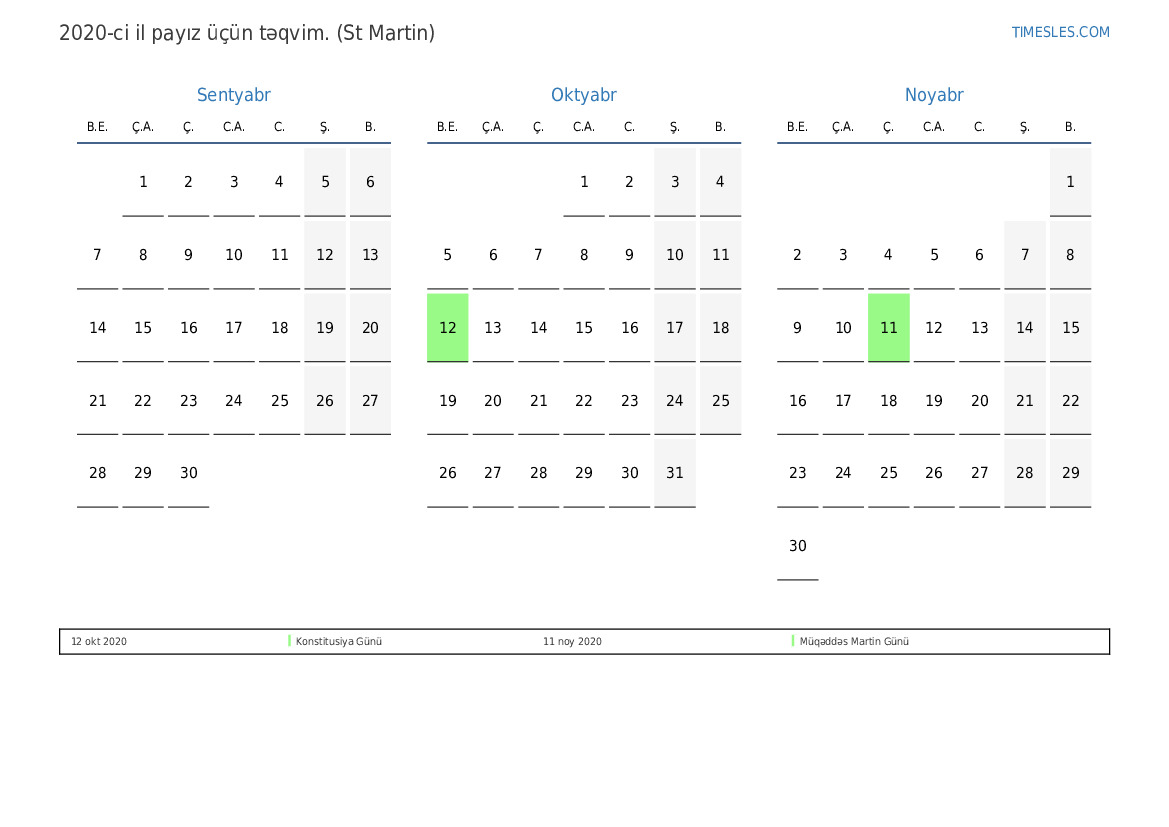Click the '11 noy 2020' legend date
1169x827 pixels.
[x=572, y=641]
